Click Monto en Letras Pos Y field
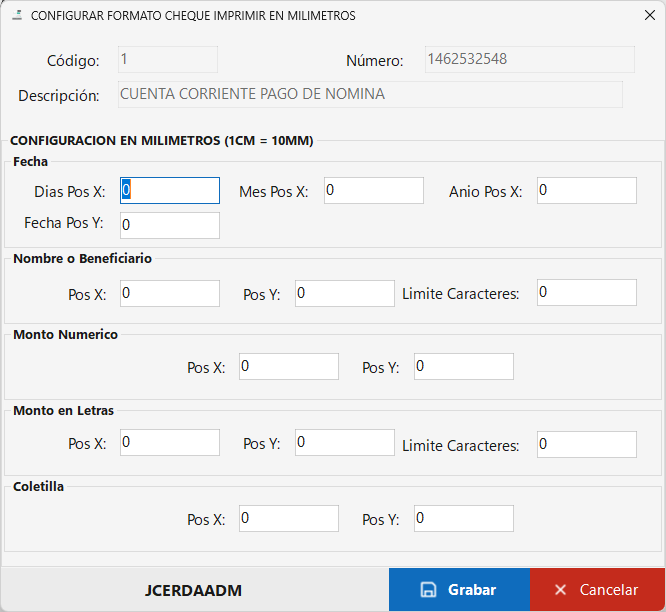Image resolution: width=666 pixels, height=612 pixels. point(345,442)
